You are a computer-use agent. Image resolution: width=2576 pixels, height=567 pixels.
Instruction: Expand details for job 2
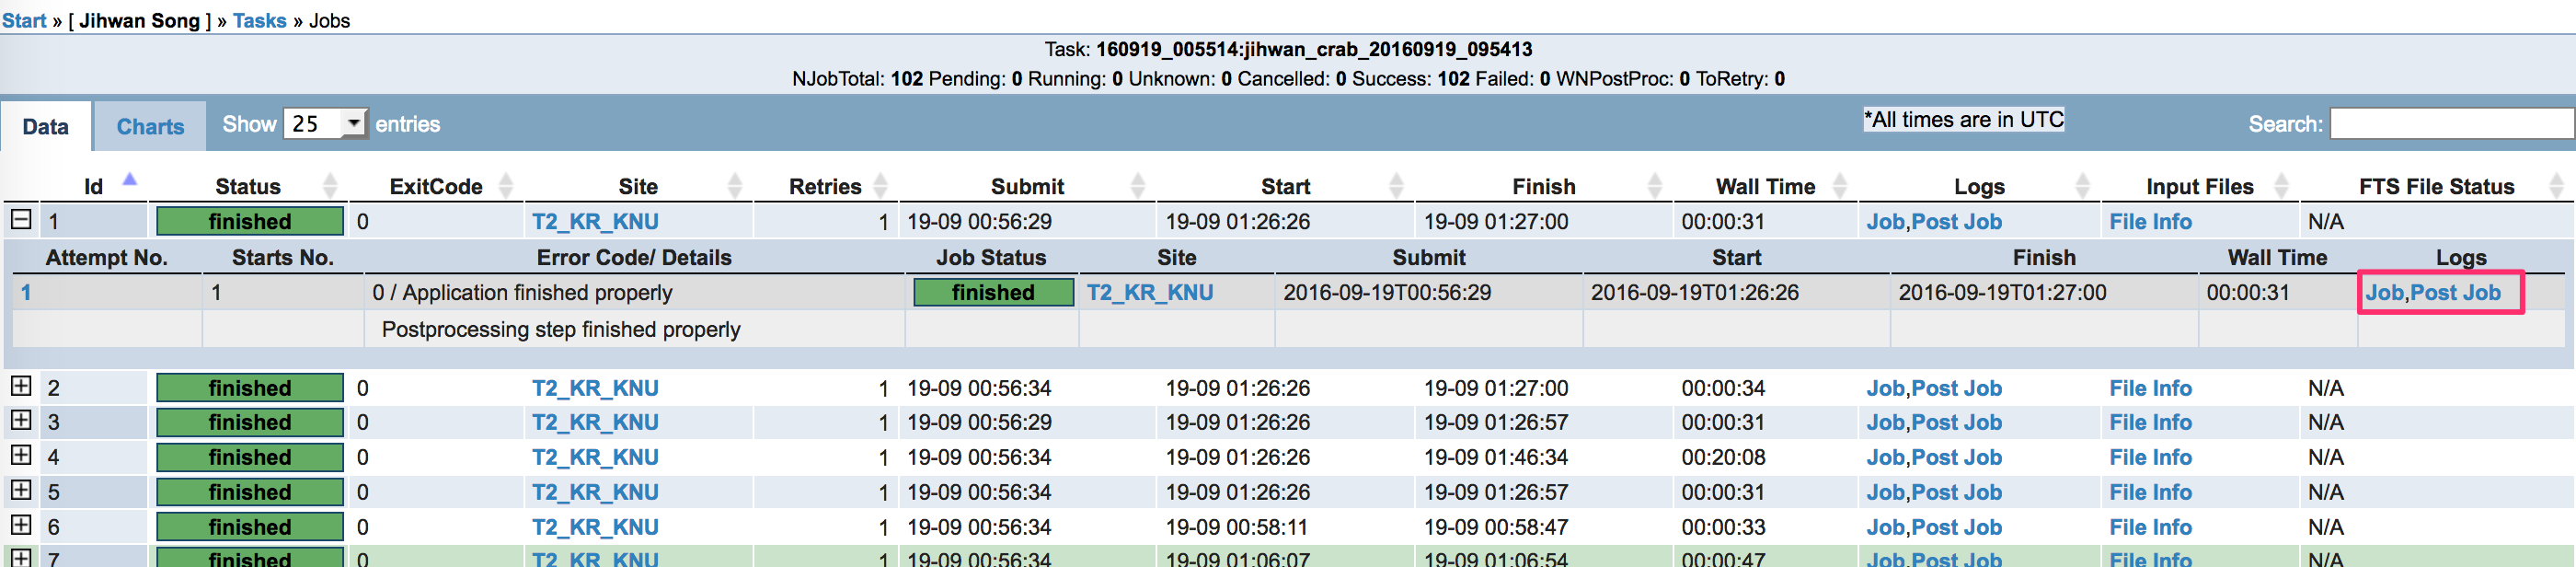click(21, 387)
